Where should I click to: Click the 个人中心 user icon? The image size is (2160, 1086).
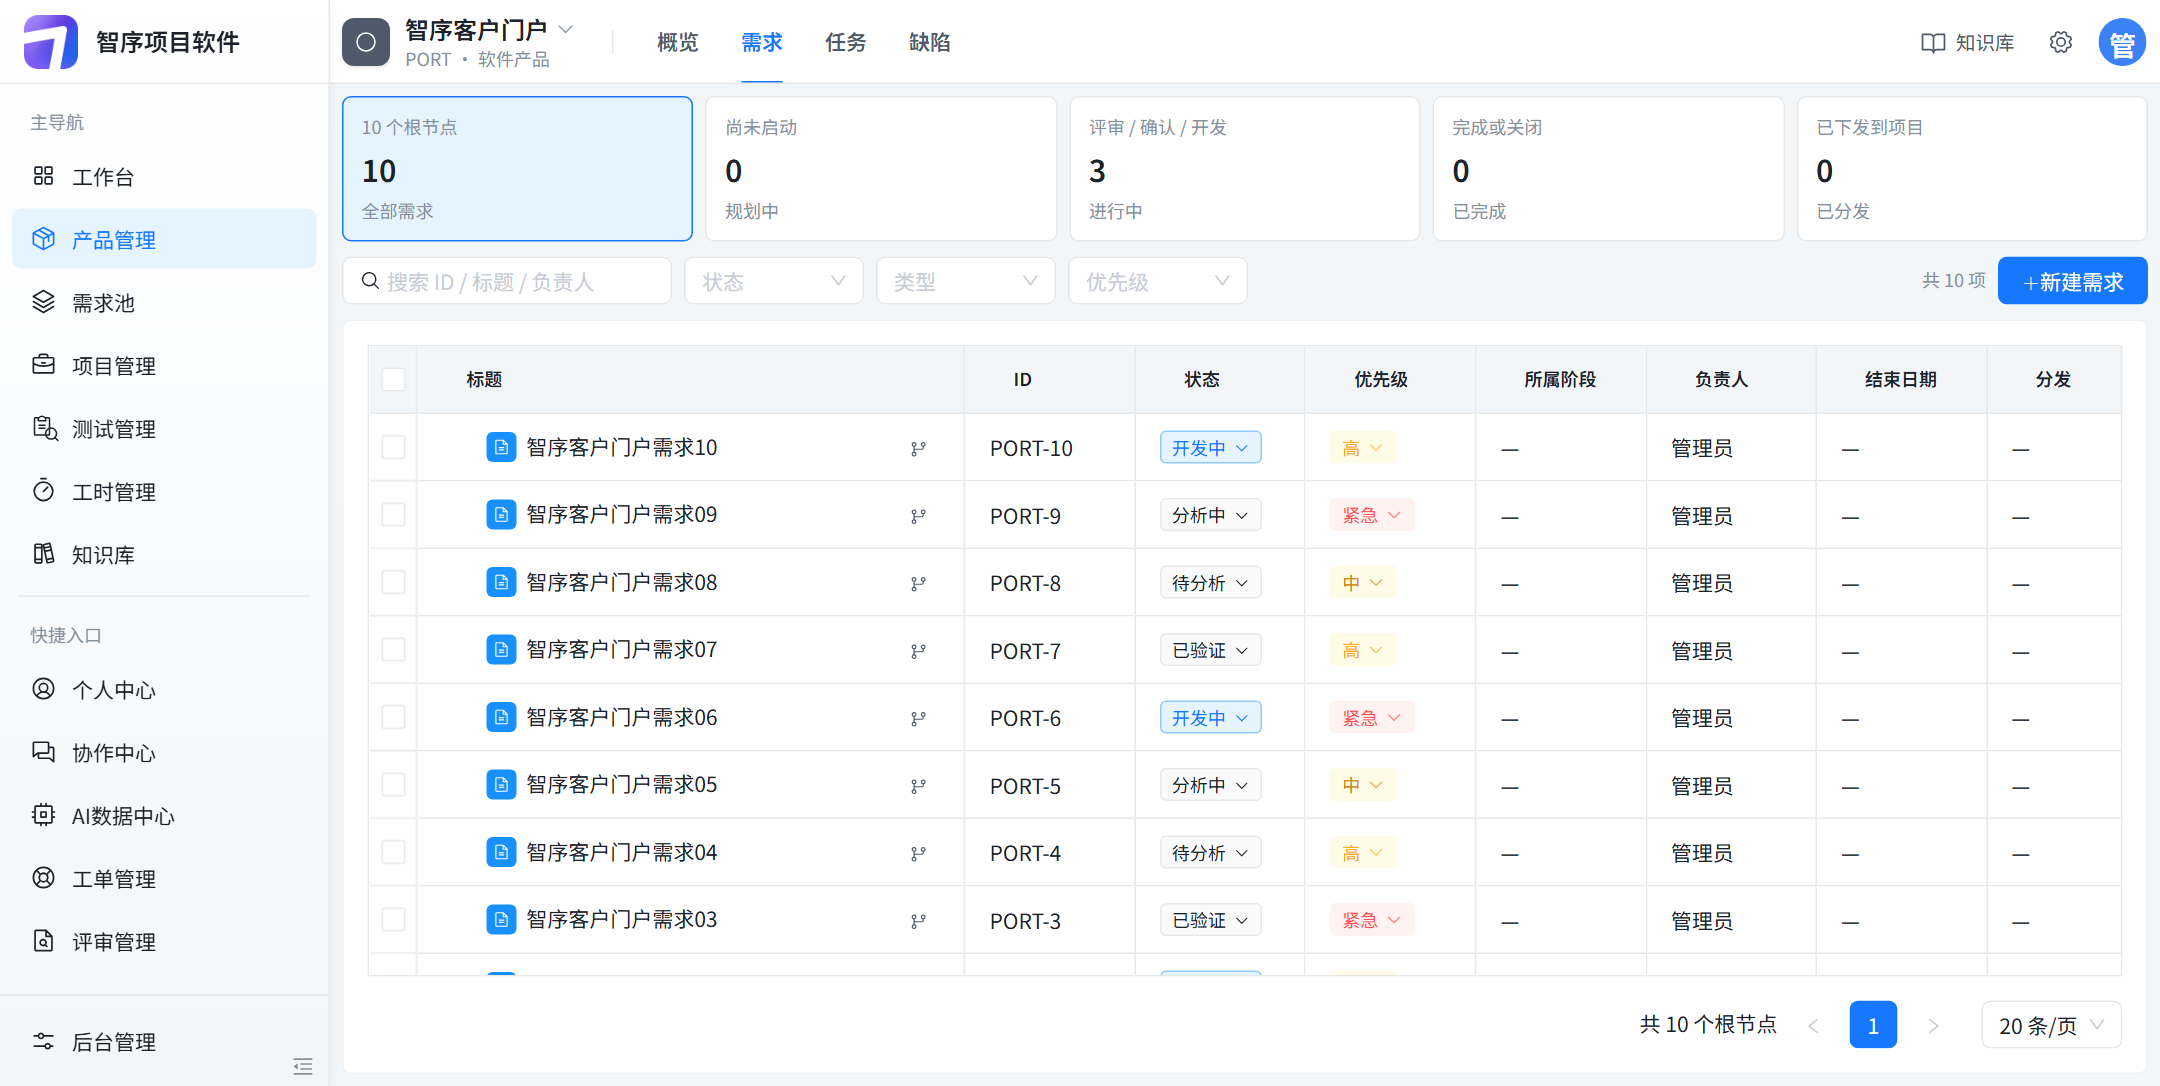[x=43, y=689]
